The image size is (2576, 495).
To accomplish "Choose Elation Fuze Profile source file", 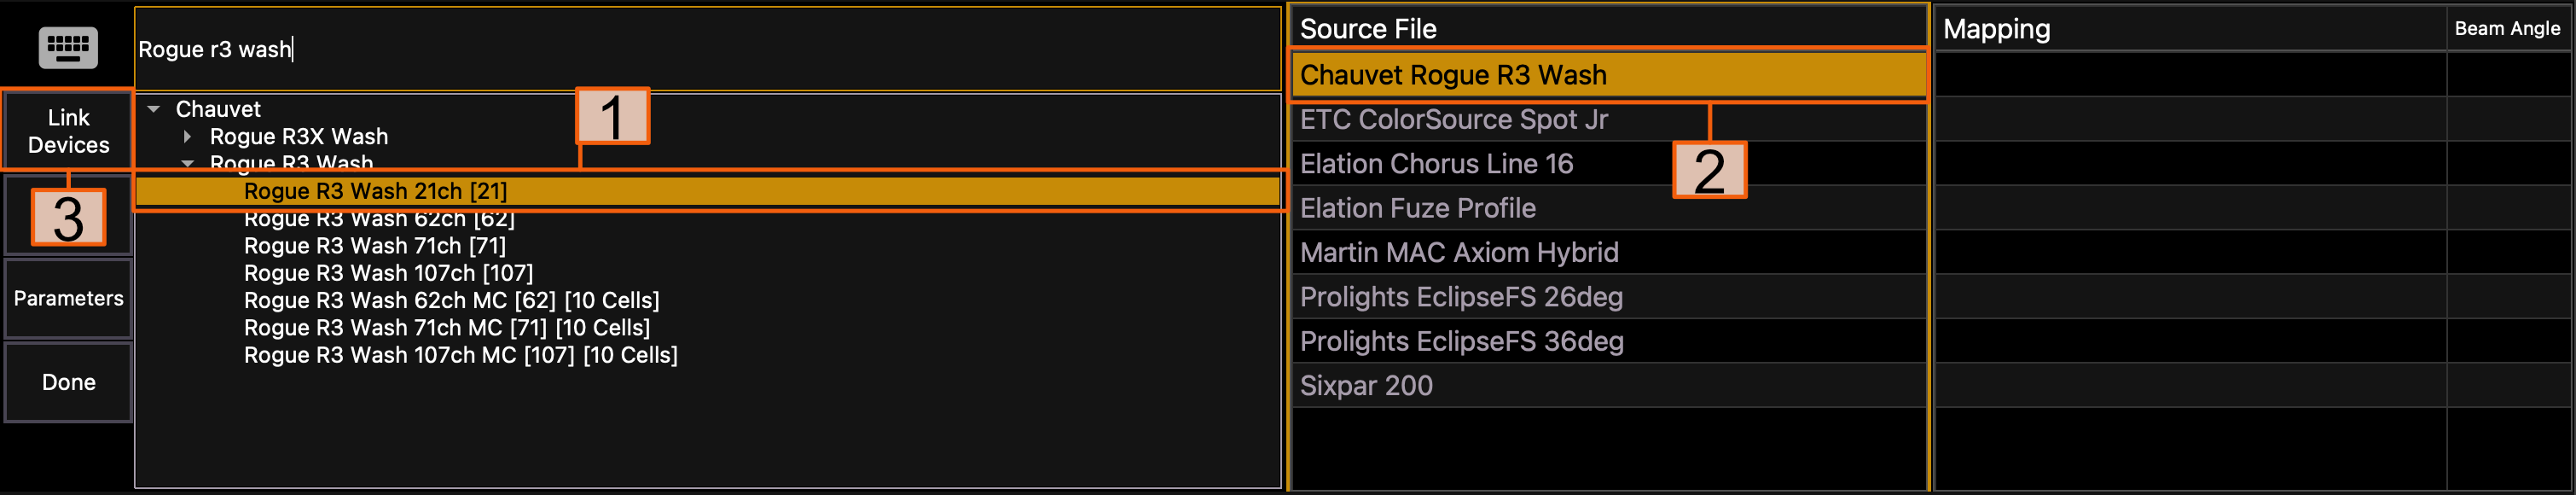I will coord(1417,208).
